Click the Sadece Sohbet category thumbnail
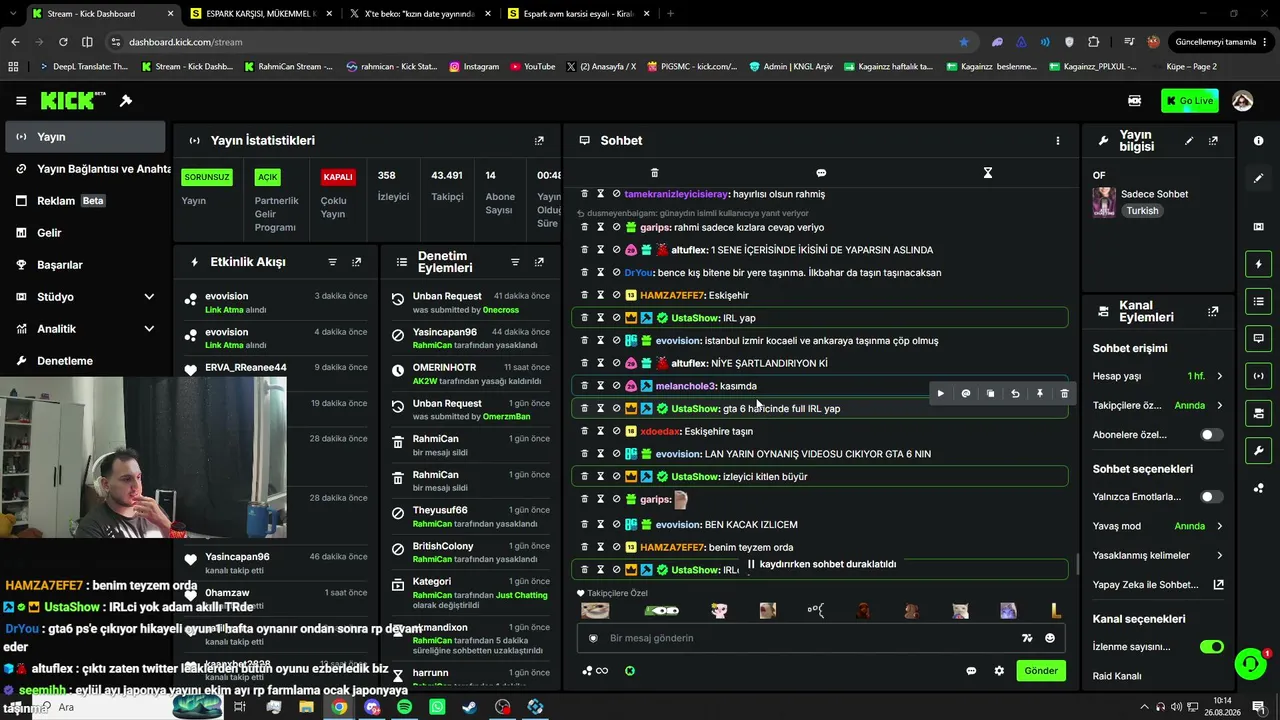The height and width of the screenshot is (720, 1280). (1104, 202)
